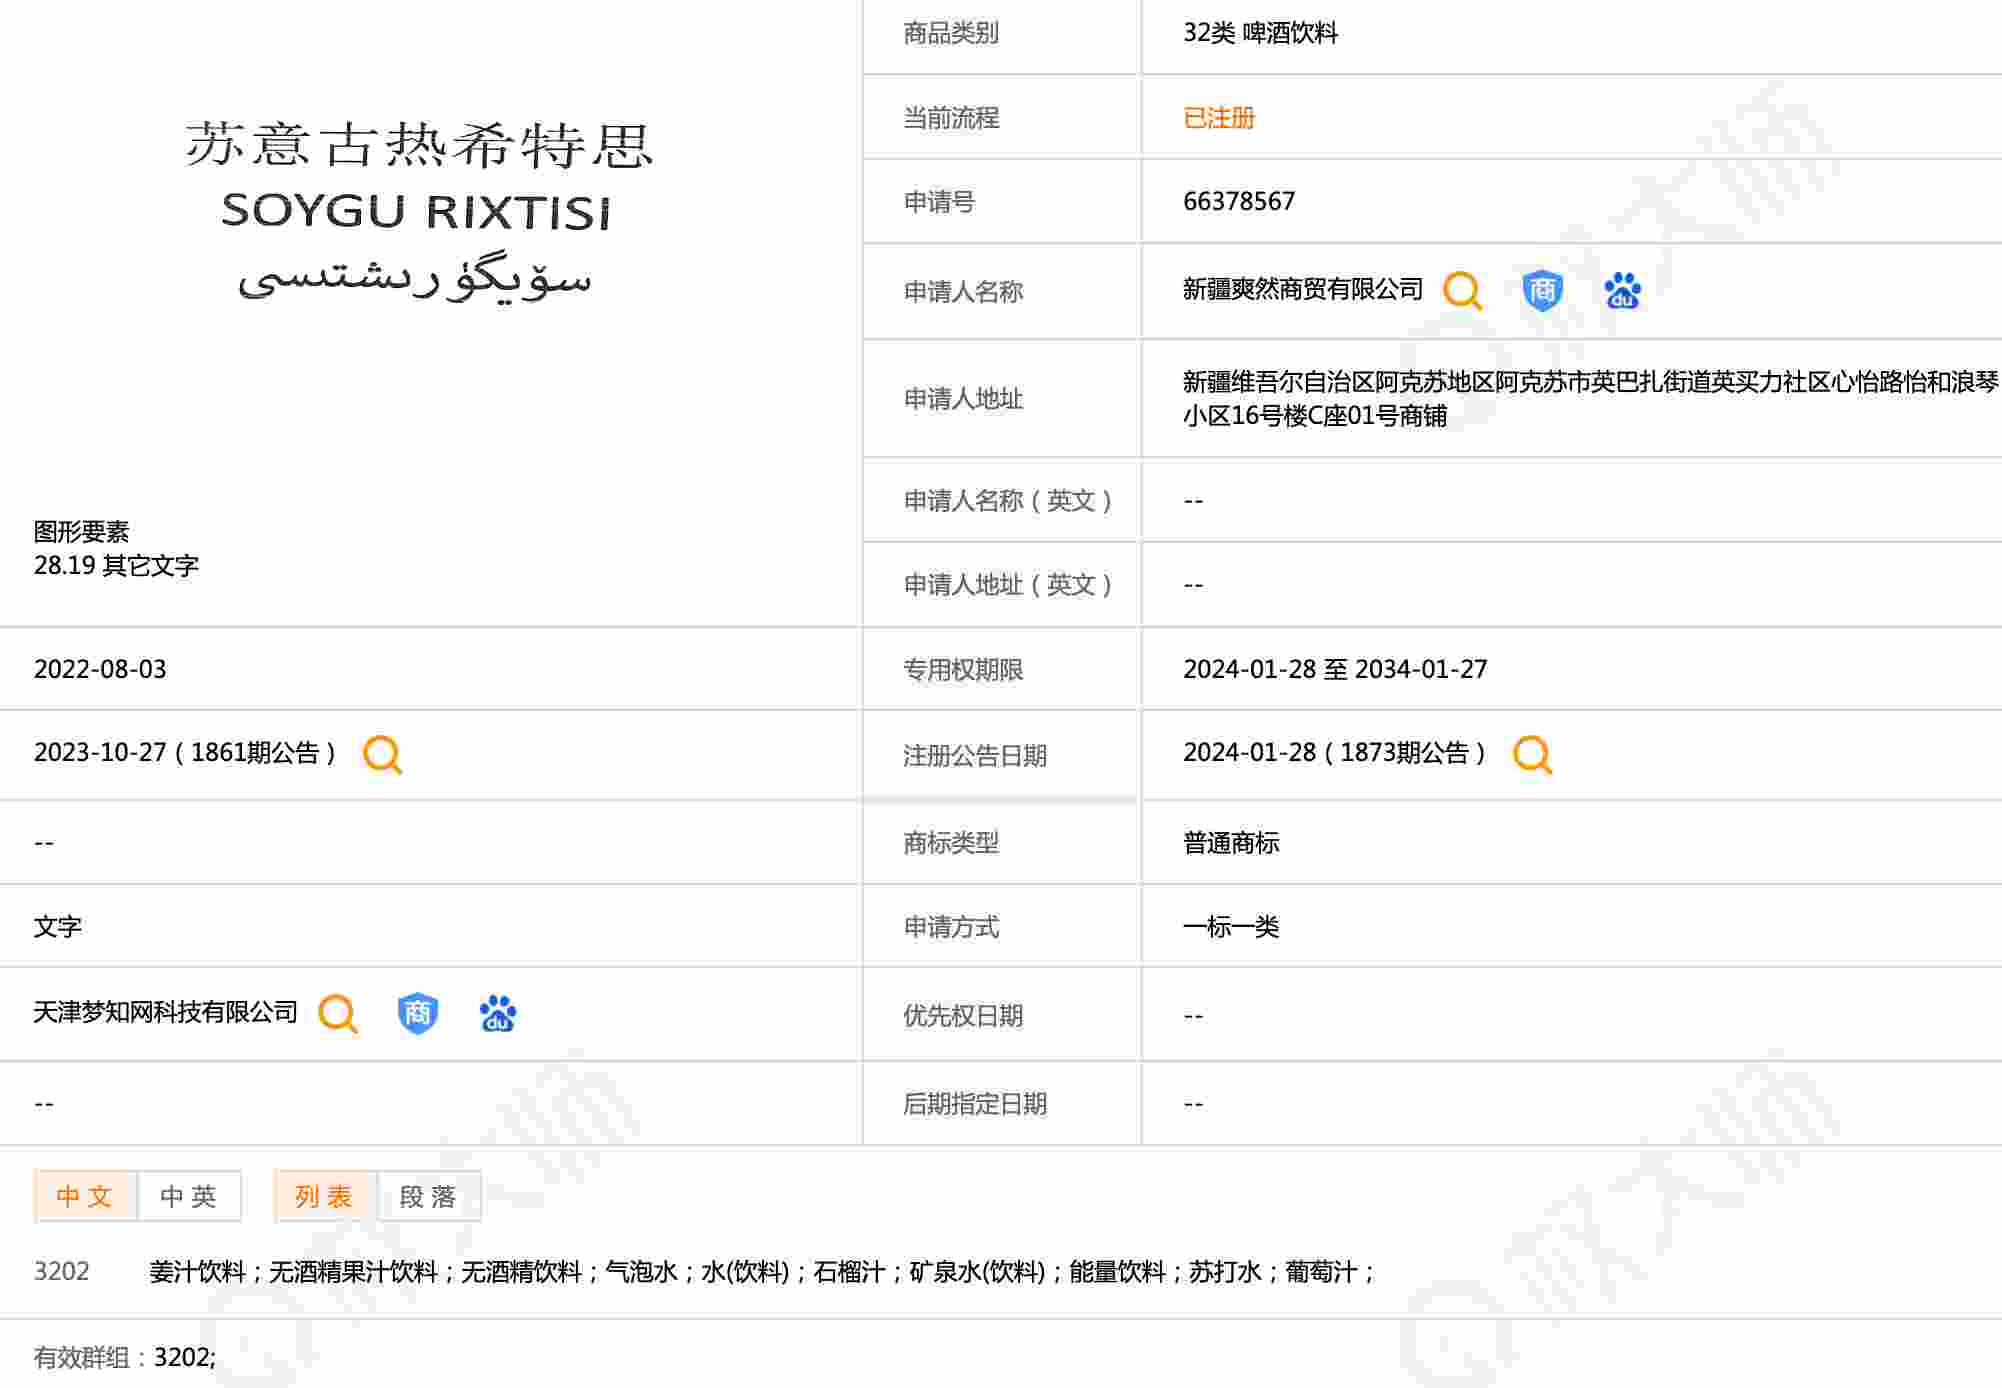Click search icon beside 天津梦知网科技有限公司
Image resolution: width=2002 pixels, height=1388 pixels.
(x=337, y=1013)
